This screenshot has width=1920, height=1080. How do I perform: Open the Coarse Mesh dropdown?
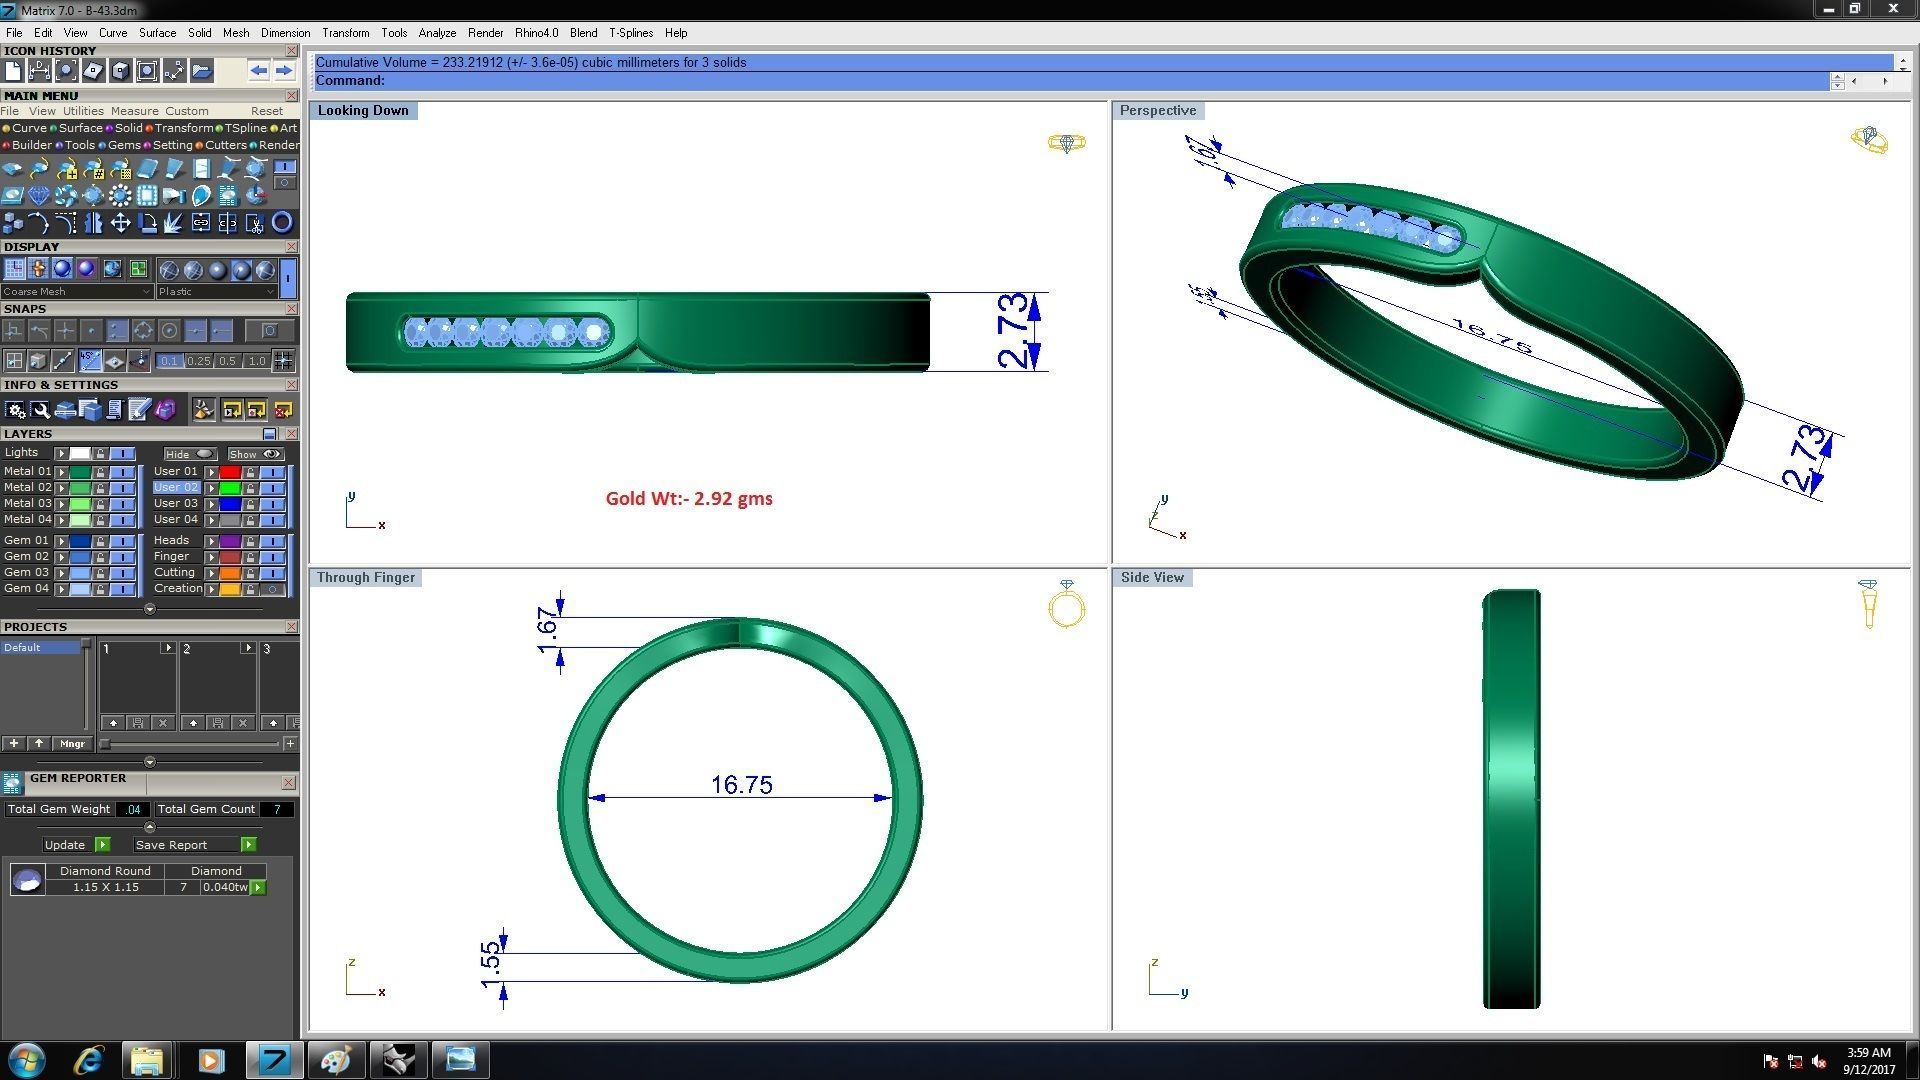[77, 291]
